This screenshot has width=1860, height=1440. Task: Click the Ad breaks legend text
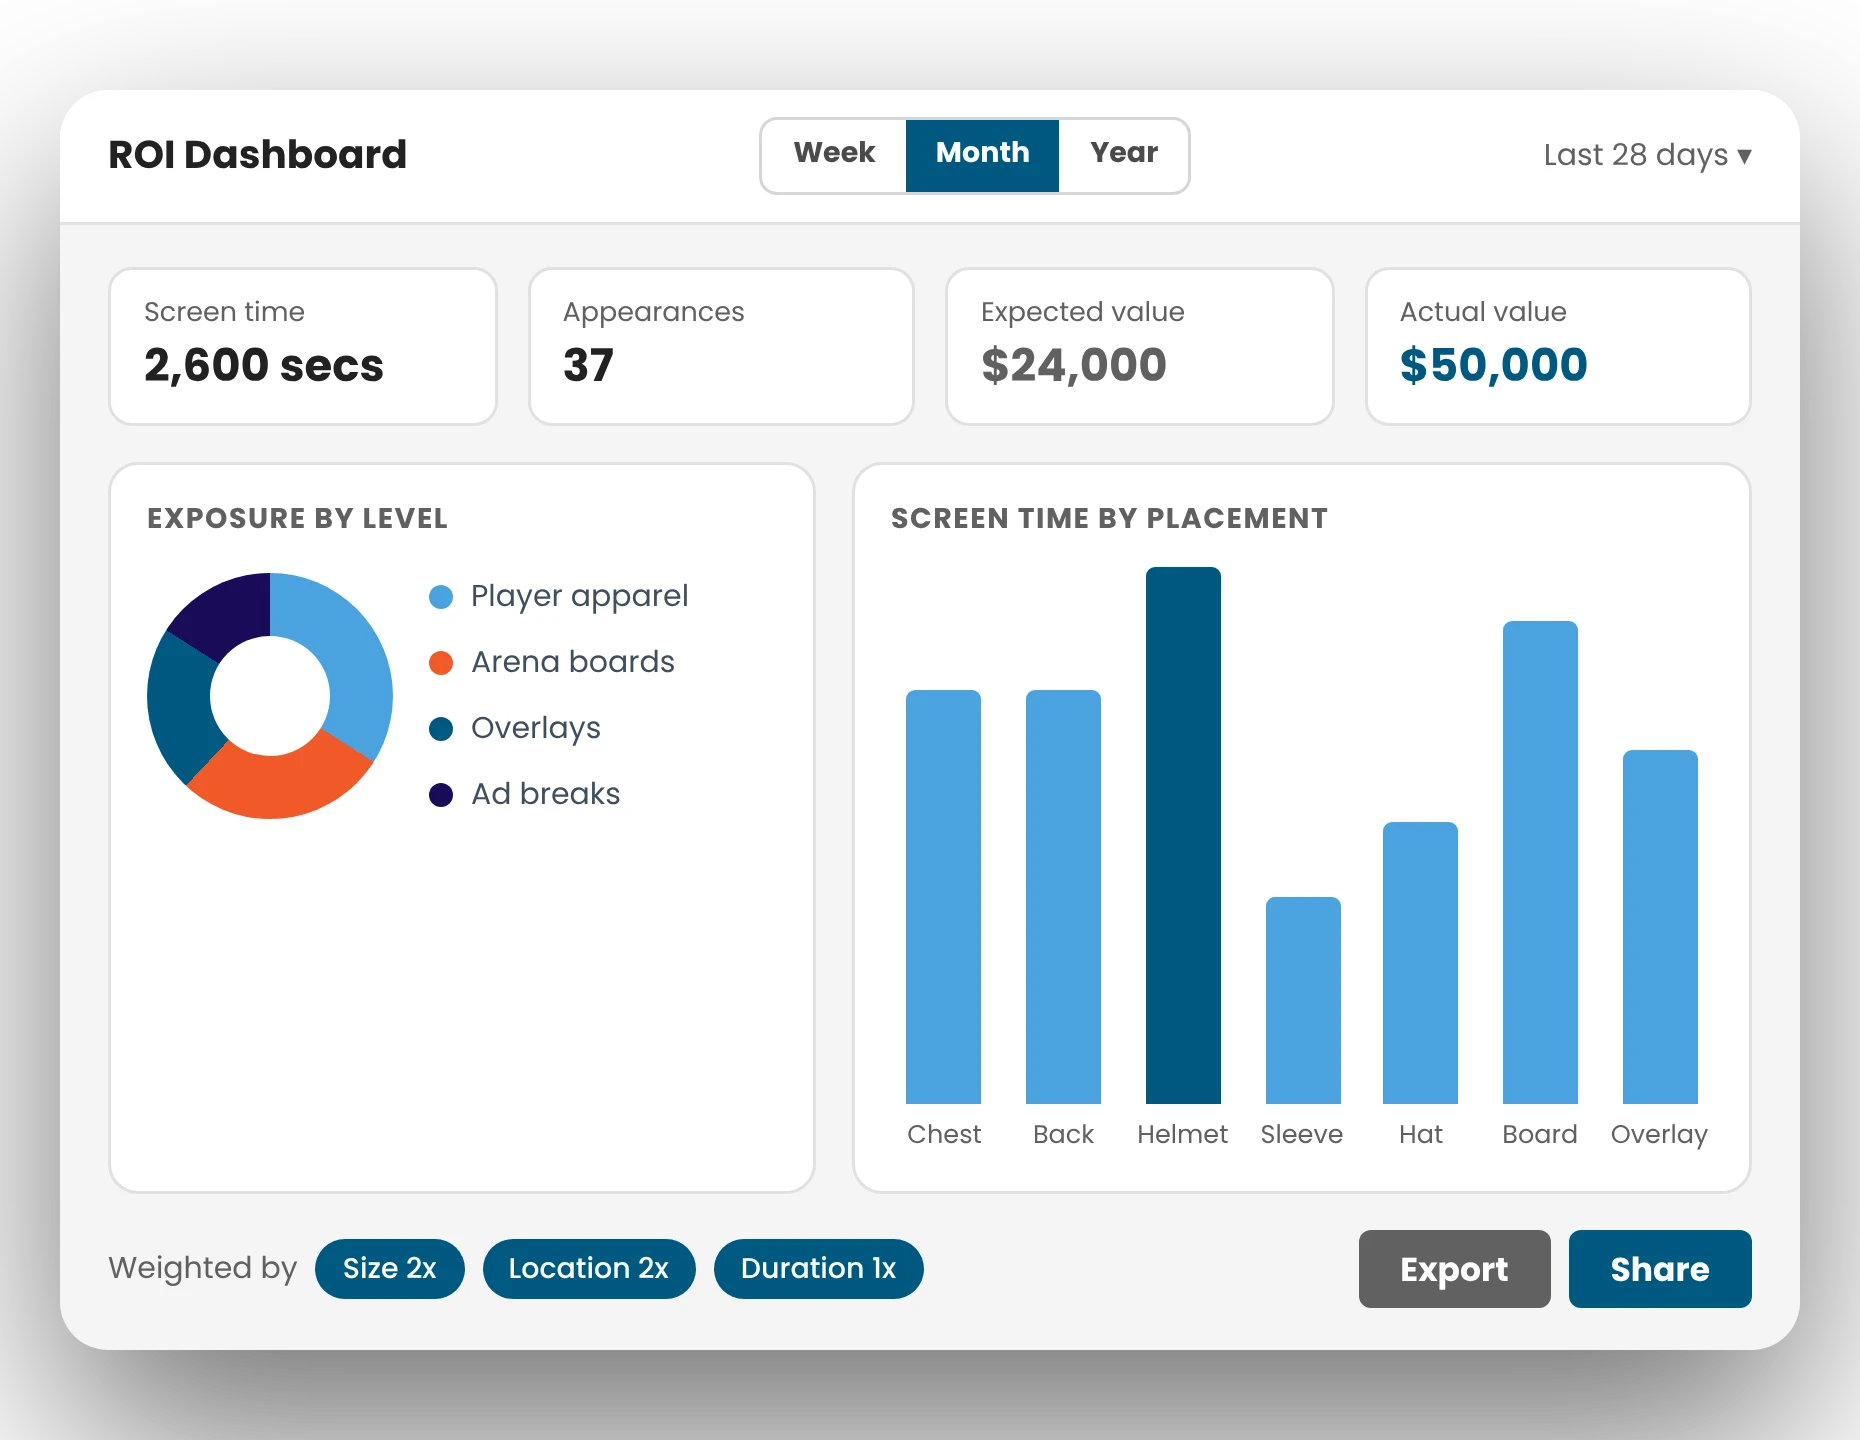tap(545, 794)
